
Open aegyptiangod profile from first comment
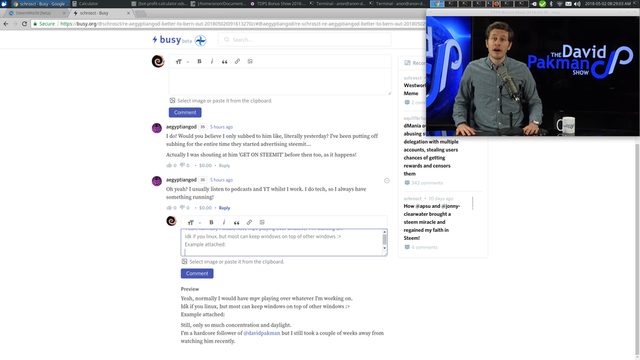coord(181,127)
